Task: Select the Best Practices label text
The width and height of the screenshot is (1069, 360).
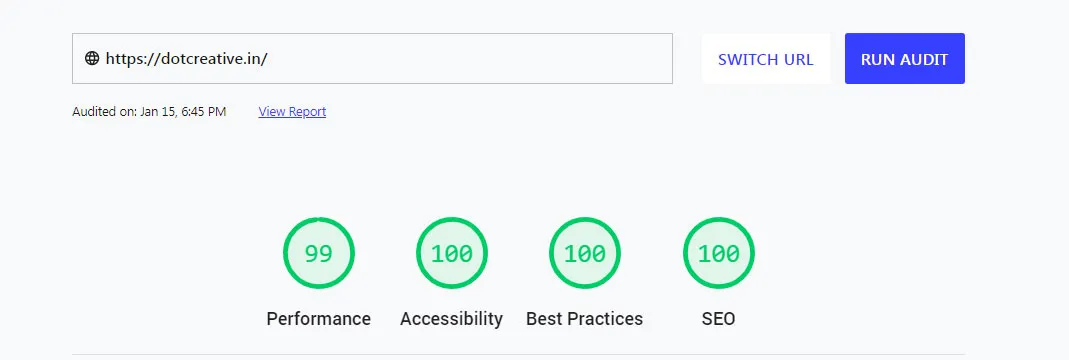Action: 584,318
